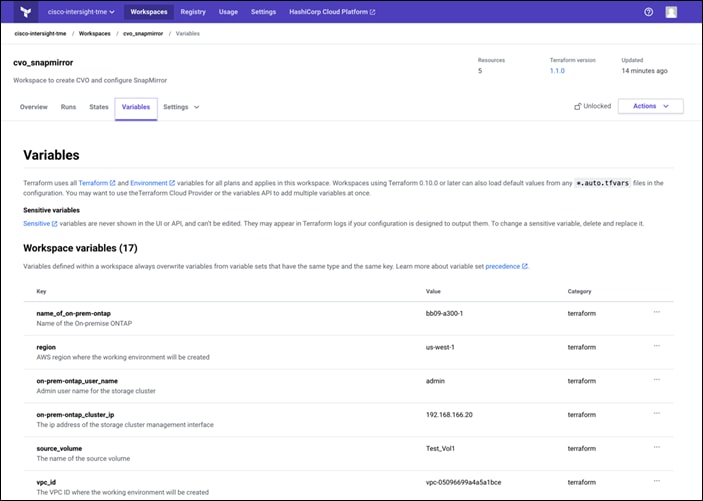Open Terraform version 1.1.0 link
The width and height of the screenshot is (703, 501).
(557, 71)
